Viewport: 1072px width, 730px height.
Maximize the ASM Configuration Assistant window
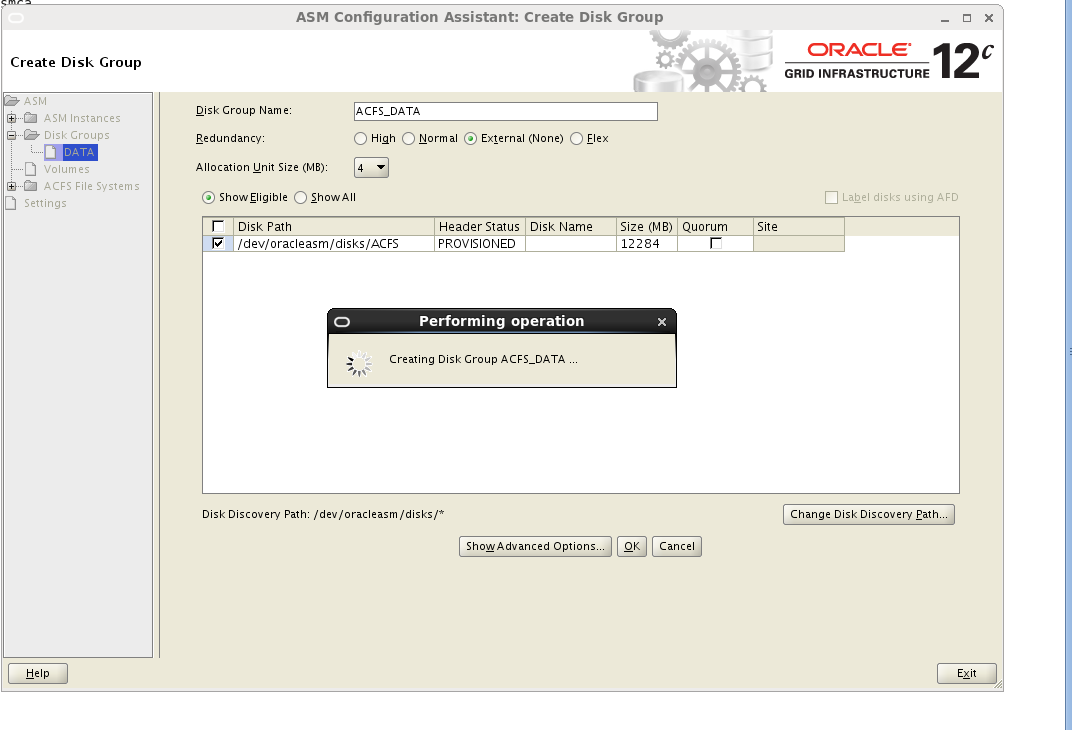click(967, 18)
